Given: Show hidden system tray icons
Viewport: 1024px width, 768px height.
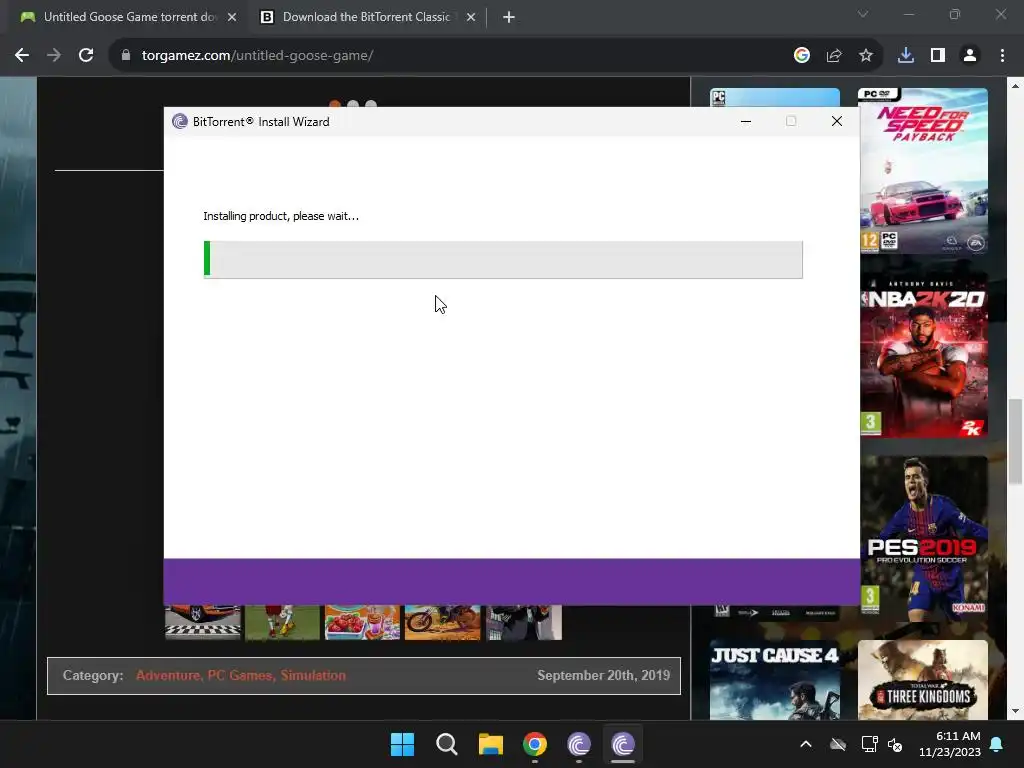Looking at the screenshot, I should tap(806, 744).
